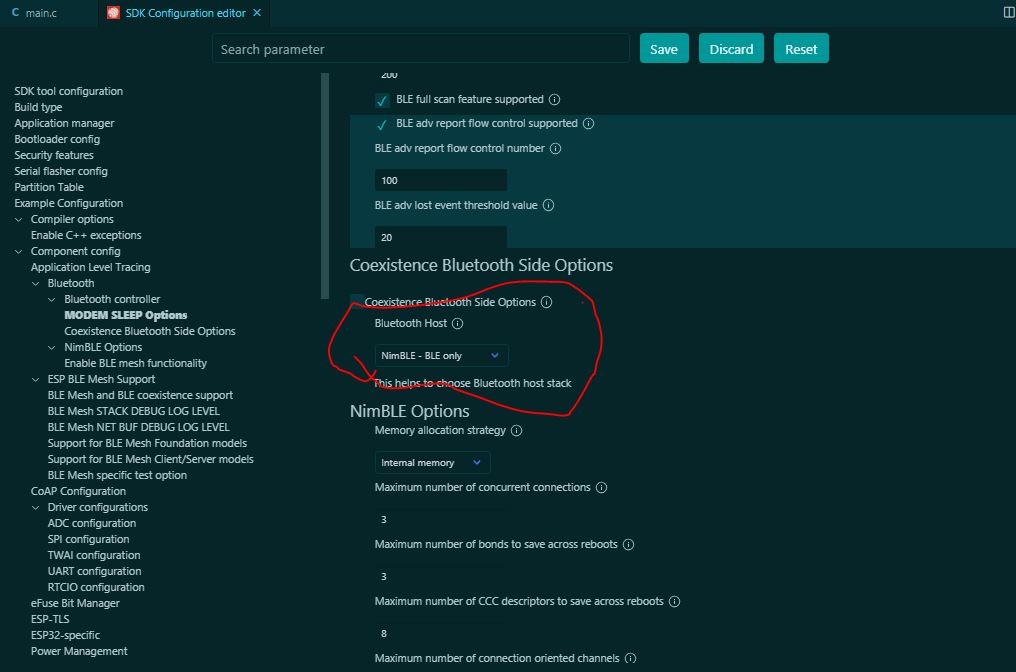This screenshot has height=672, width=1016.
Task: Open the NimBLE - BLE only dropdown
Action: 440,355
